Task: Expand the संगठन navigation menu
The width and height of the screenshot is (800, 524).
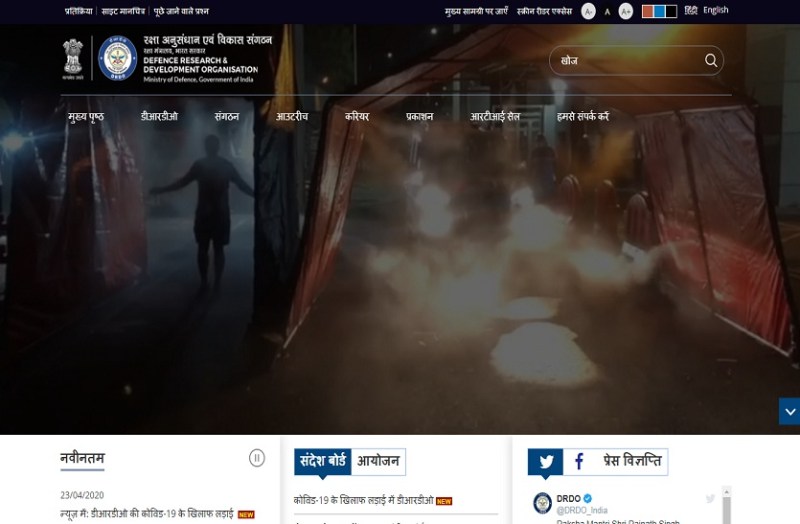Action: click(x=227, y=116)
